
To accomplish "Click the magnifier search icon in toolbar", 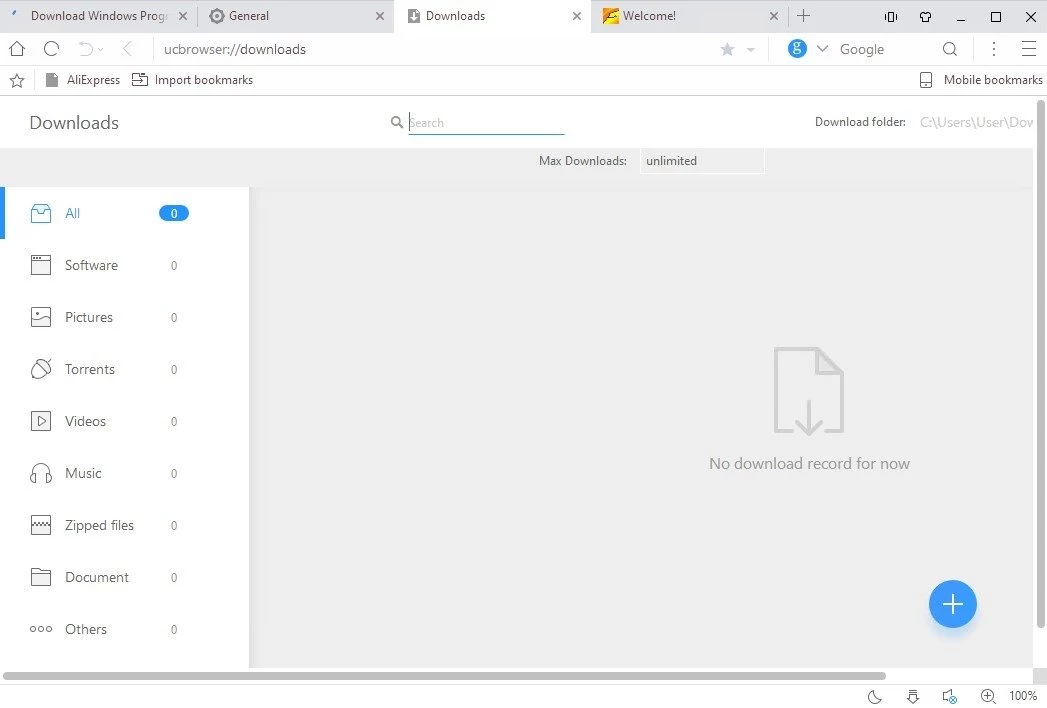I will pos(950,49).
